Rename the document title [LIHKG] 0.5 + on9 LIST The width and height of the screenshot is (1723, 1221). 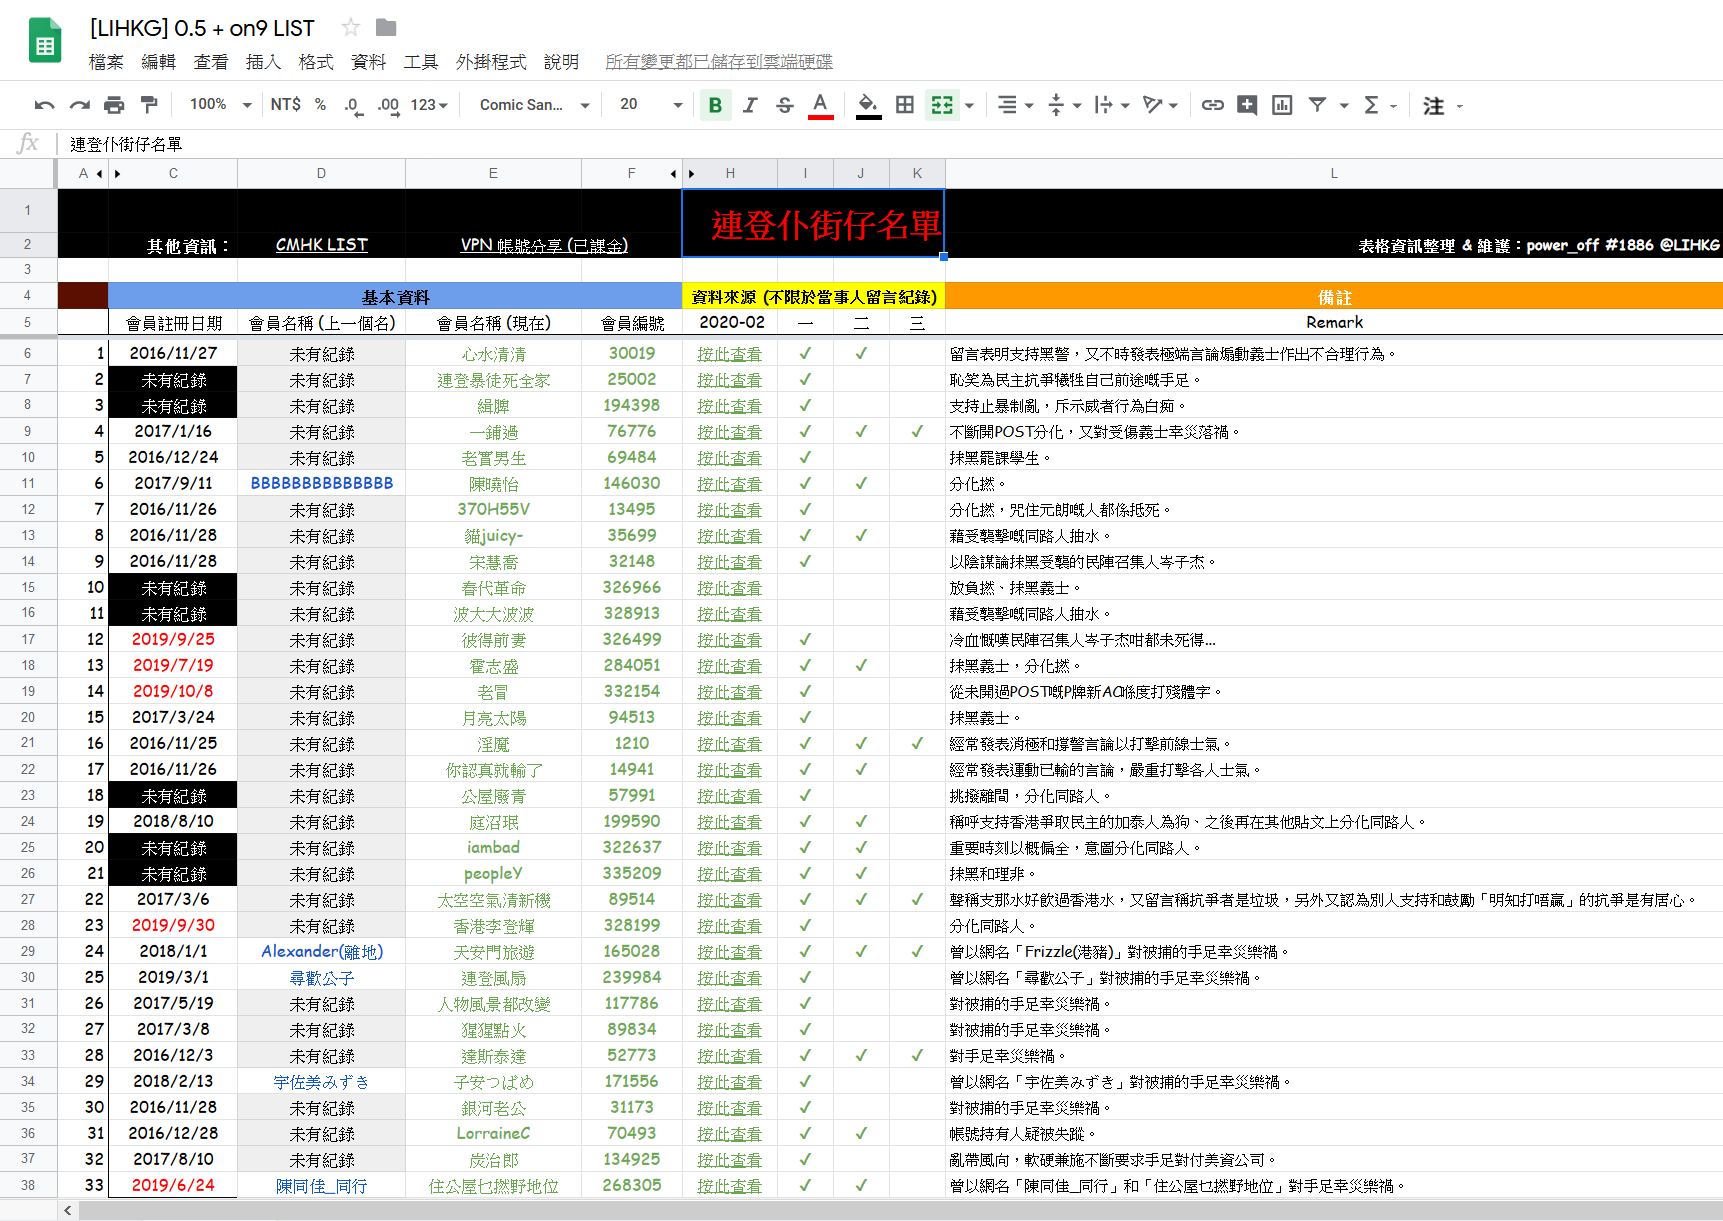(x=202, y=28)
